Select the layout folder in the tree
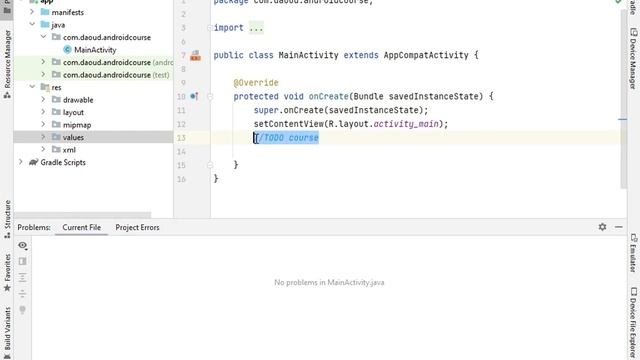This screenshot has width=640, height=360. (x=73, y=112)
